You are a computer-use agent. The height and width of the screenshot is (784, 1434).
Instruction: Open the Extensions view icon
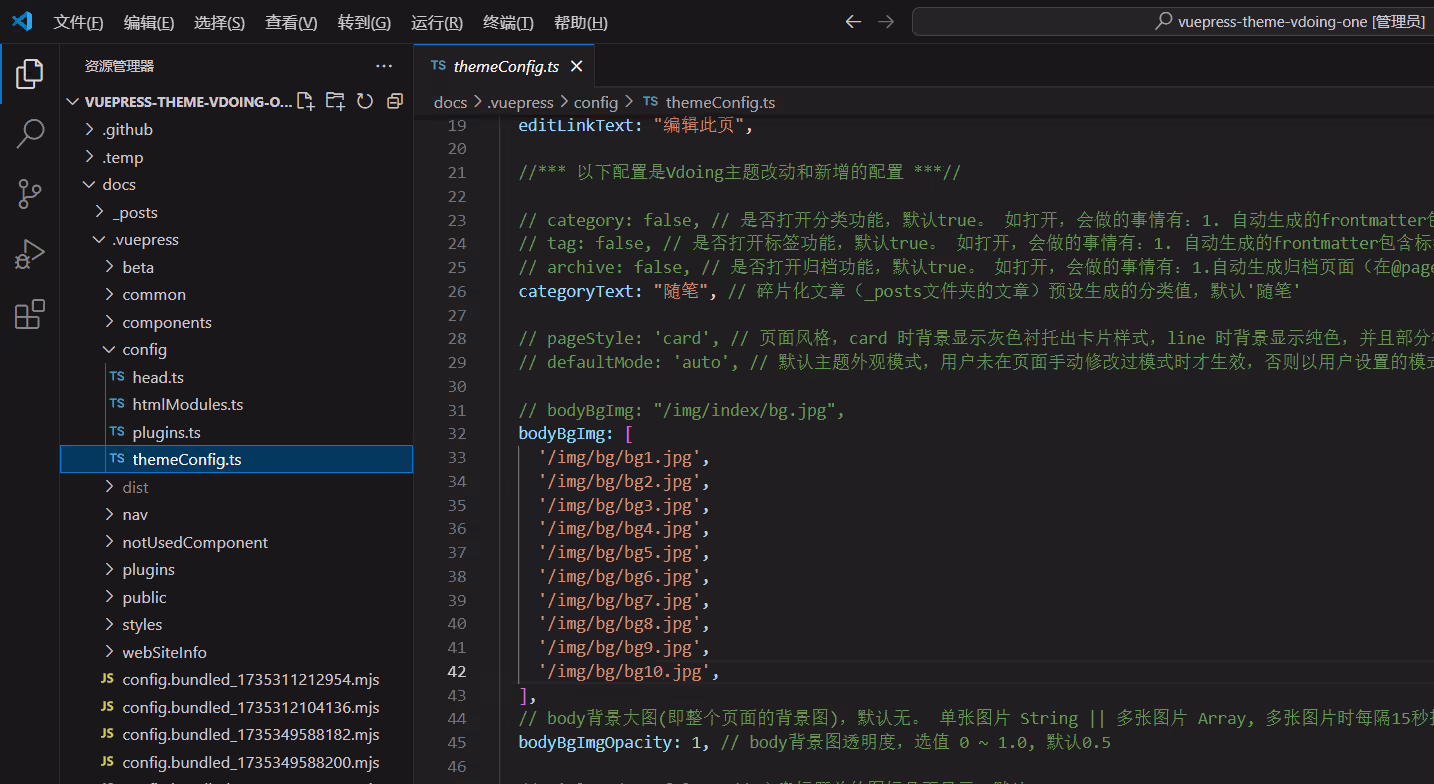(x=30, y=314)
